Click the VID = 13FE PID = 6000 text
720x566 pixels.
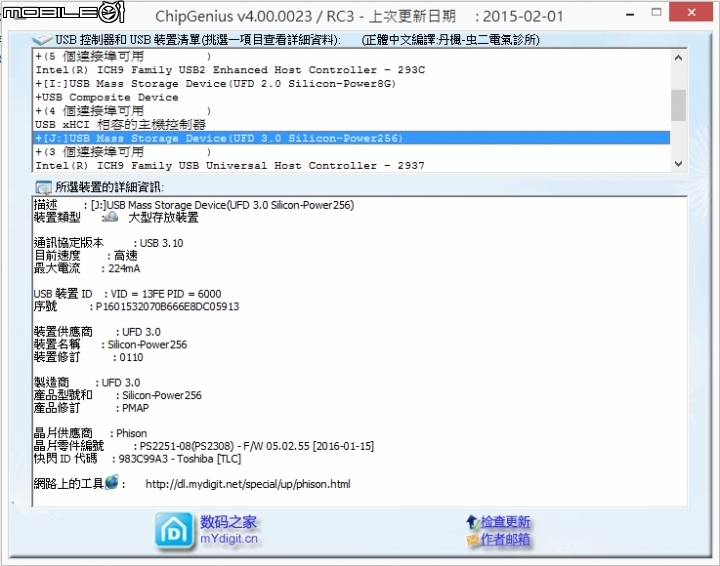(166, 294)
